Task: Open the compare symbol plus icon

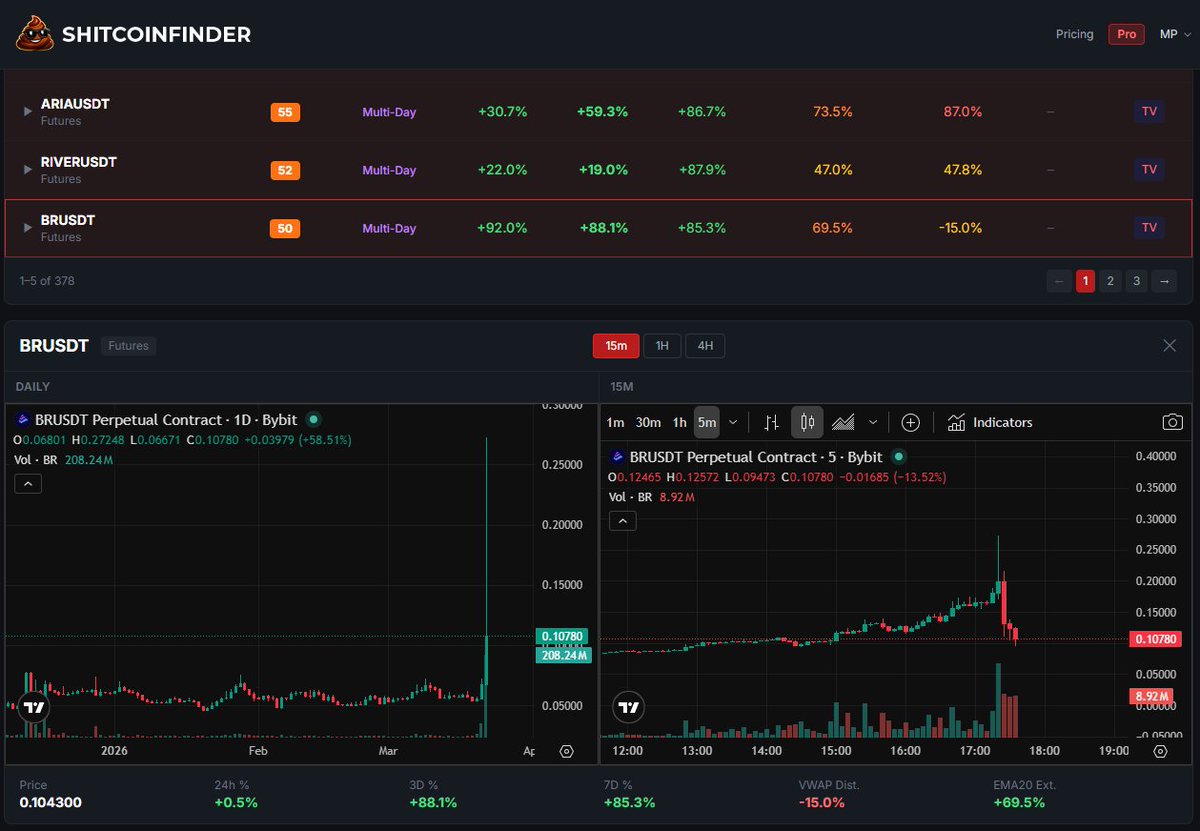Action: tap(911, 422)
